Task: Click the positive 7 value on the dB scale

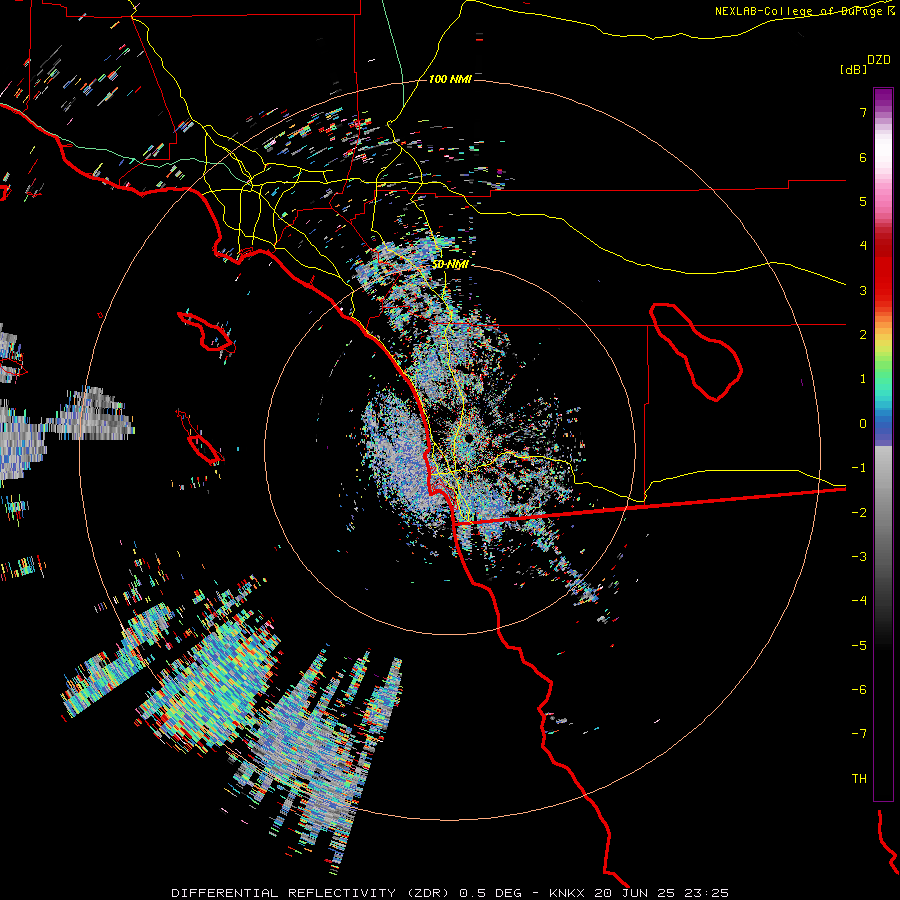Action: coord(863,112)
